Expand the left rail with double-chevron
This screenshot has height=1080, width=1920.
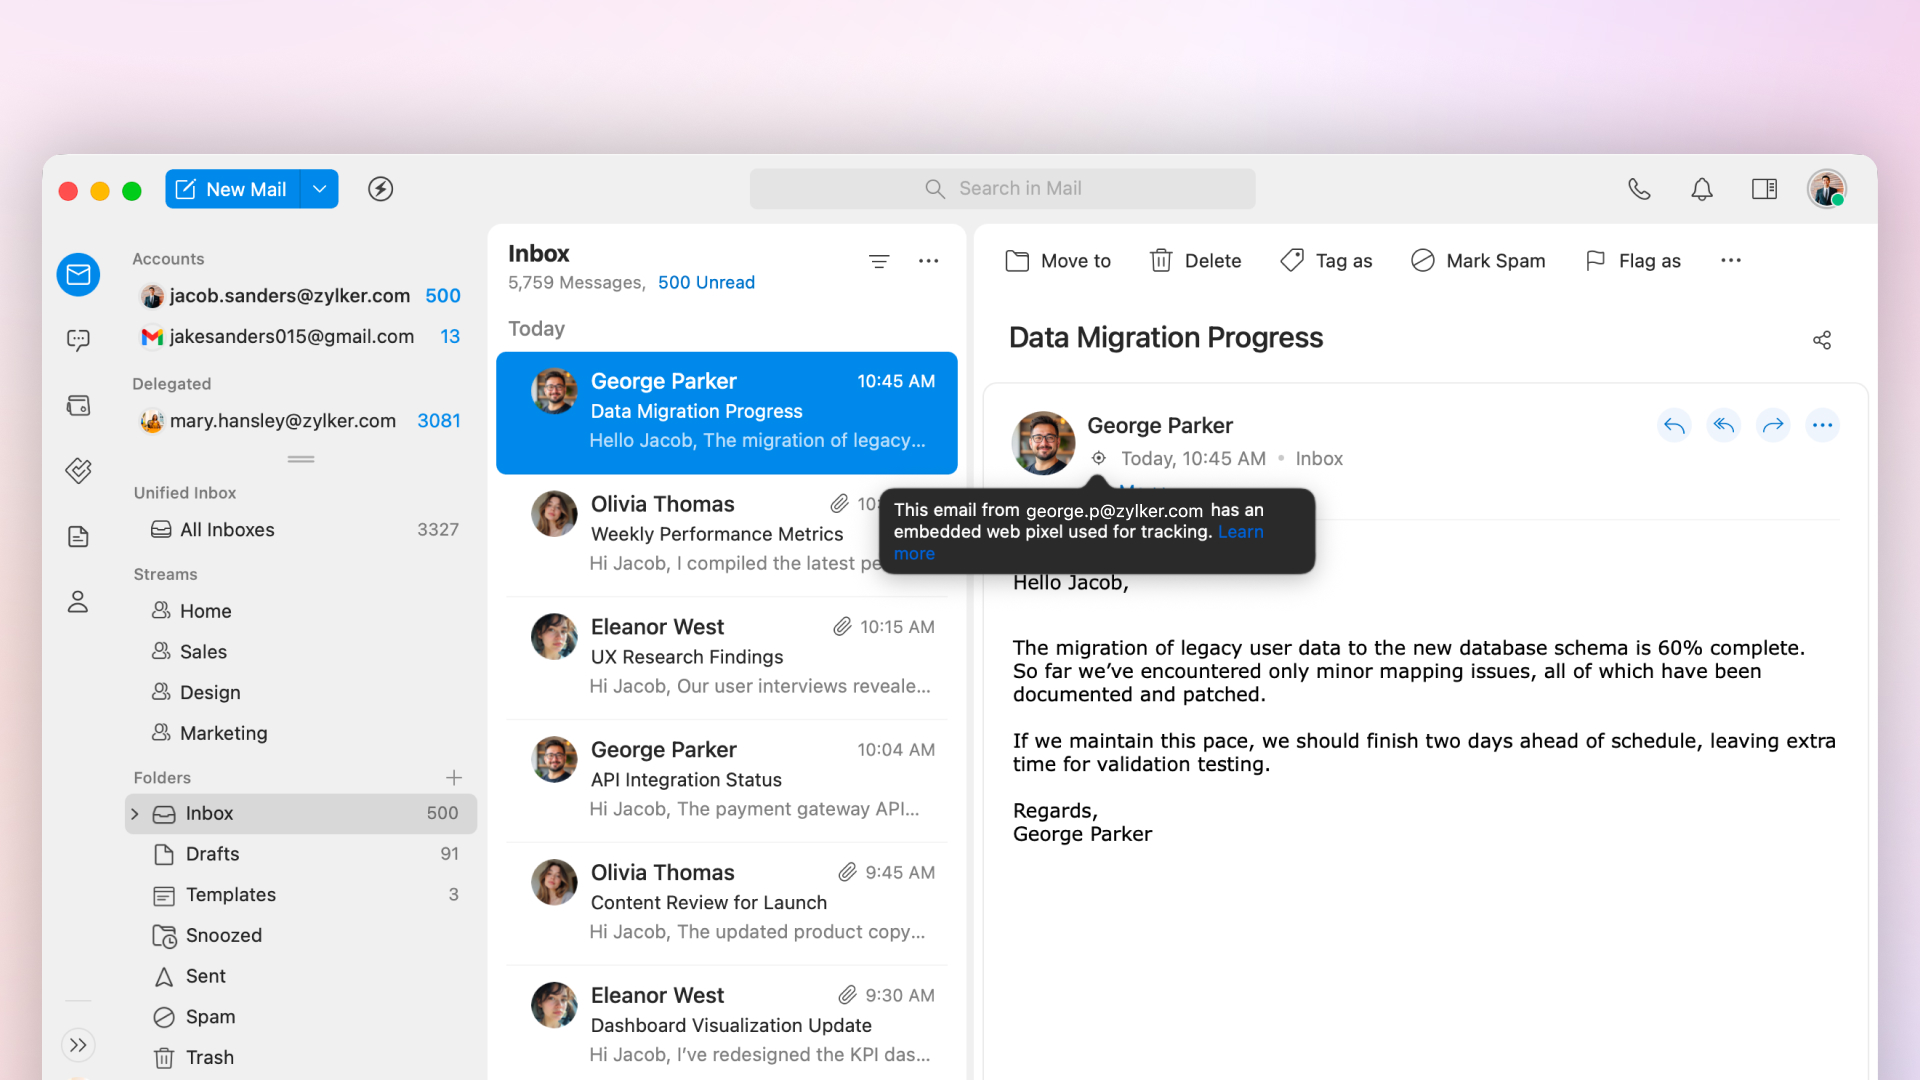(78, 1045)
